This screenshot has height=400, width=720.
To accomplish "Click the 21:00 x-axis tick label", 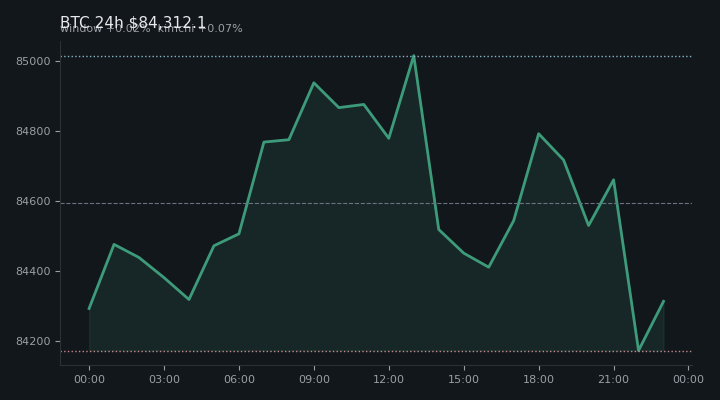I will pos(613,379).
